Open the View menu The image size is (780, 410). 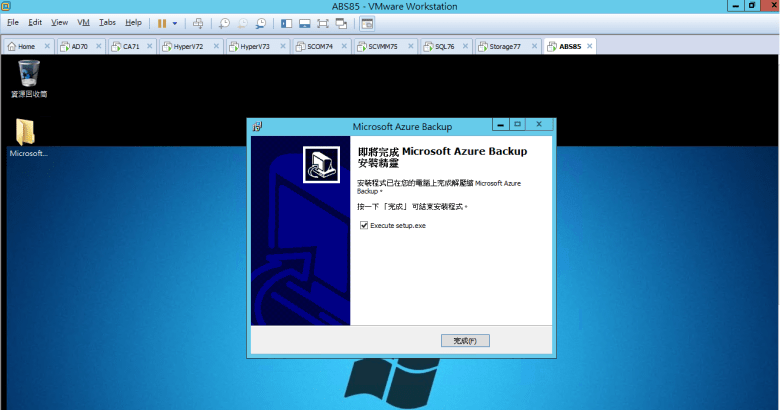[x=59, y=22]
